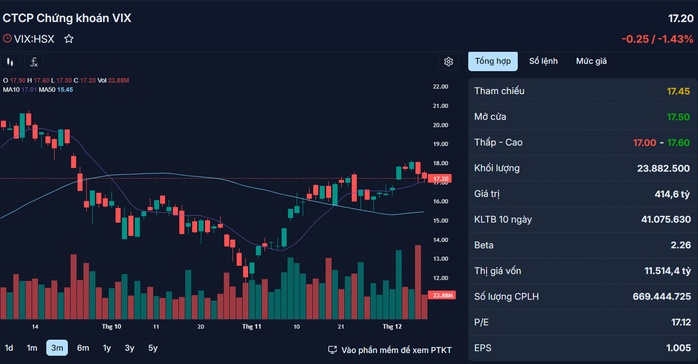Set chart range to 3y
698x364 pixels.
[x=130, y=348]
